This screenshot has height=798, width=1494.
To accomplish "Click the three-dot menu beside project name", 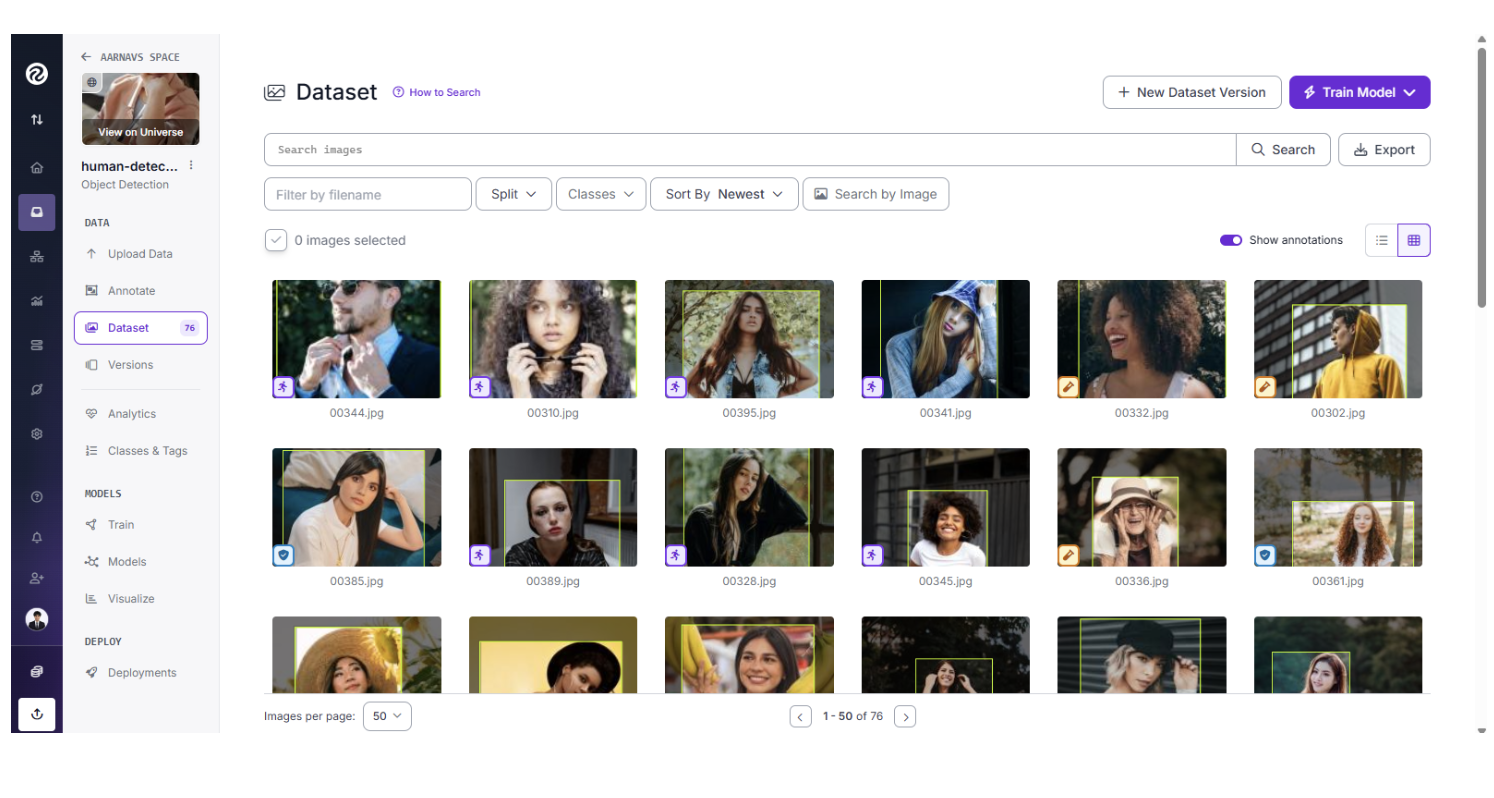I will (191, 166).
